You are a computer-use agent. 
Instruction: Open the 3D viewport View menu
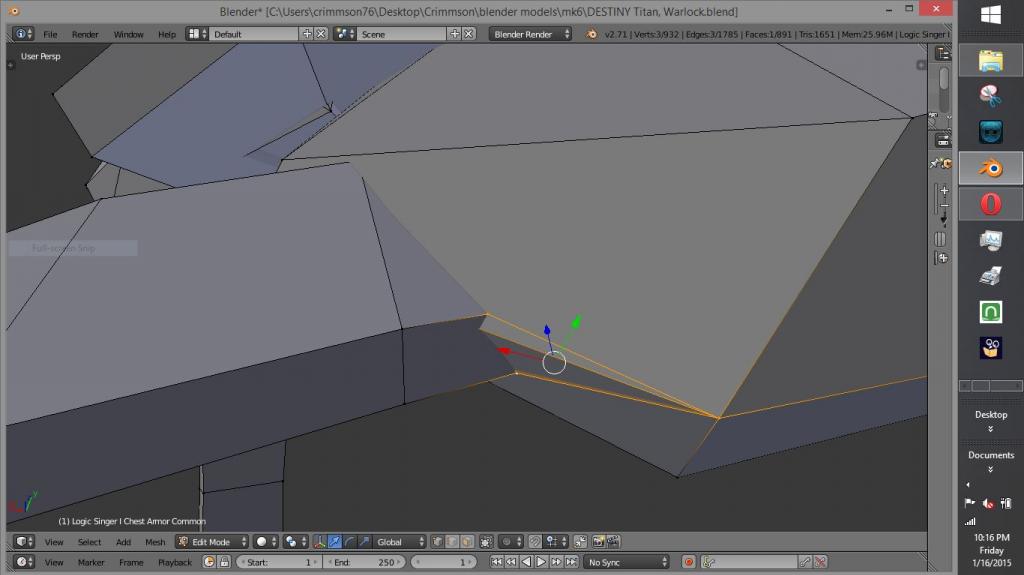coord(54,542)
